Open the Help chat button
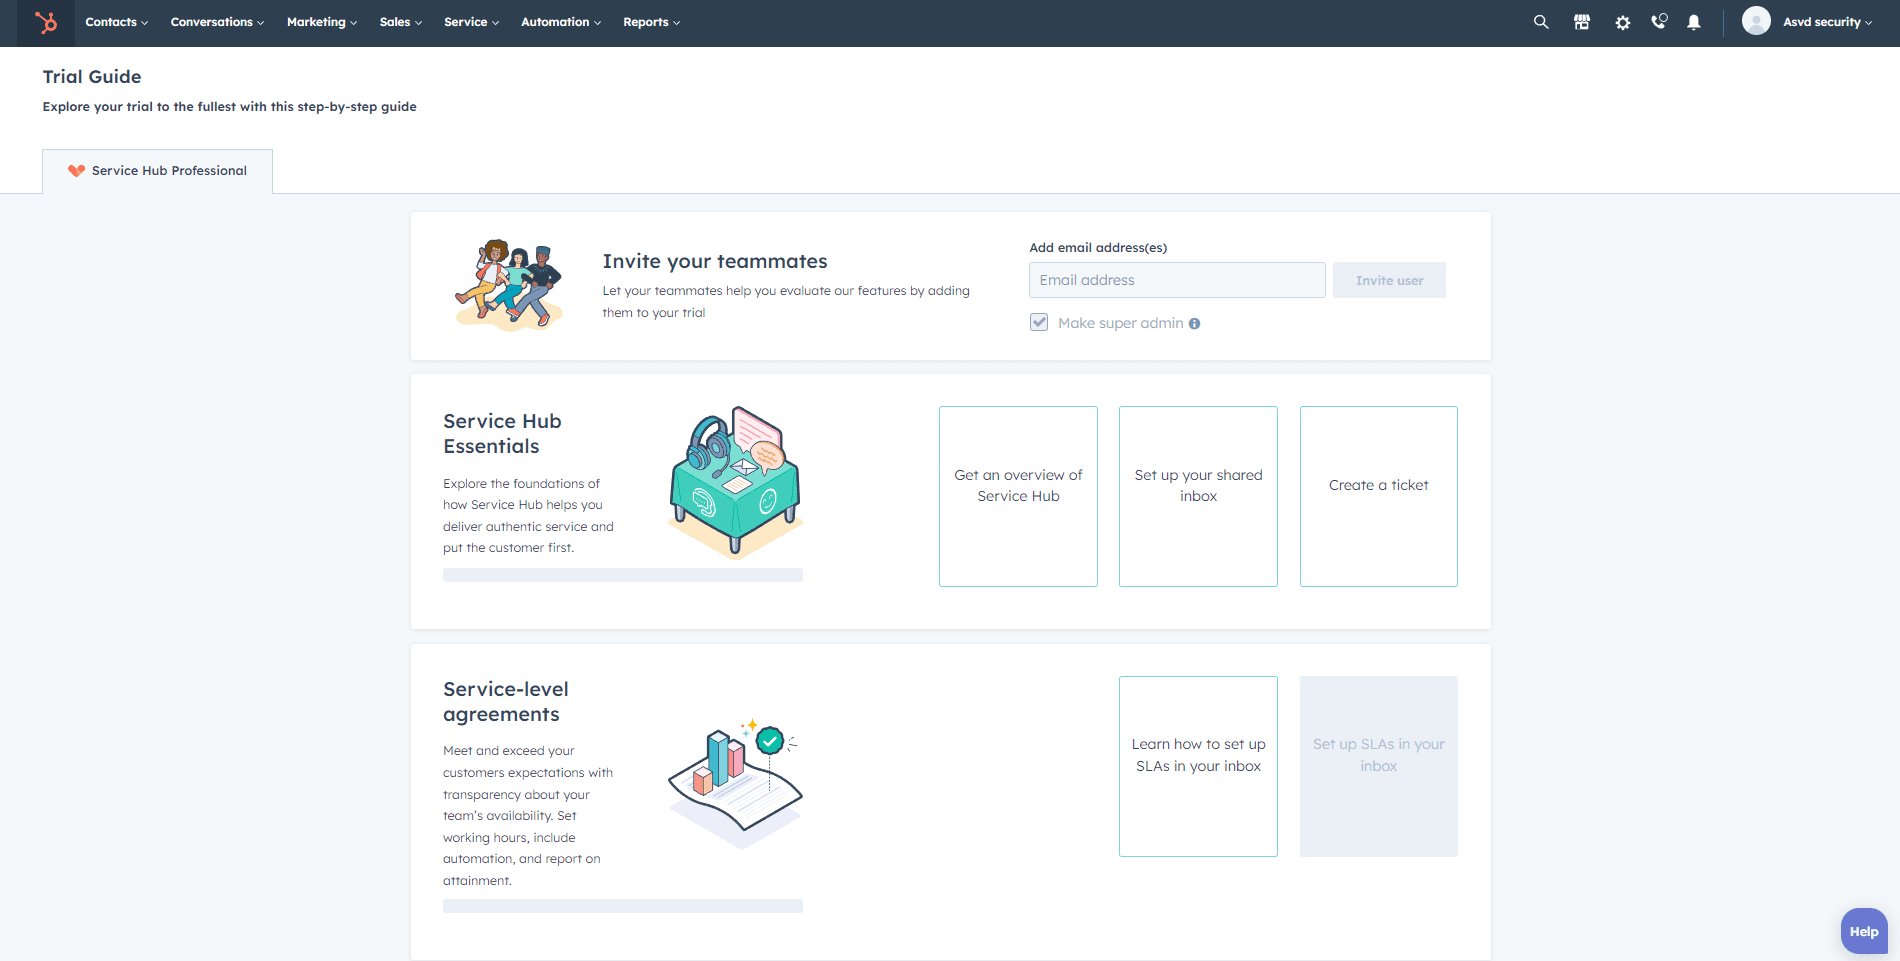This screenshot has height=961, width=1900. click(x=1864, y=931)
